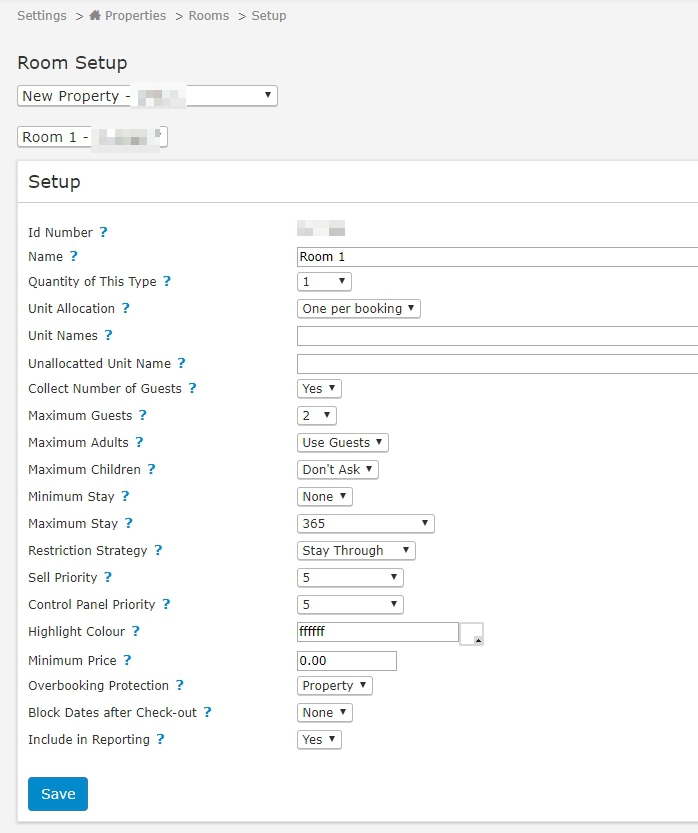
Task: Click the Setup breadcrumb link
Action: coord(269,15)
